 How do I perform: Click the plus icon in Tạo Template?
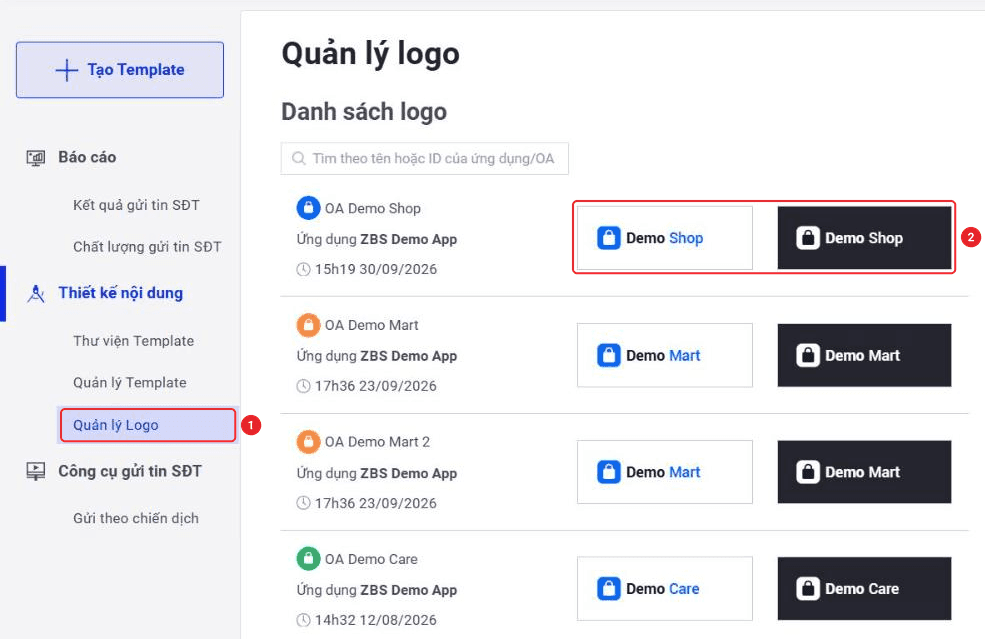point(67,70)
